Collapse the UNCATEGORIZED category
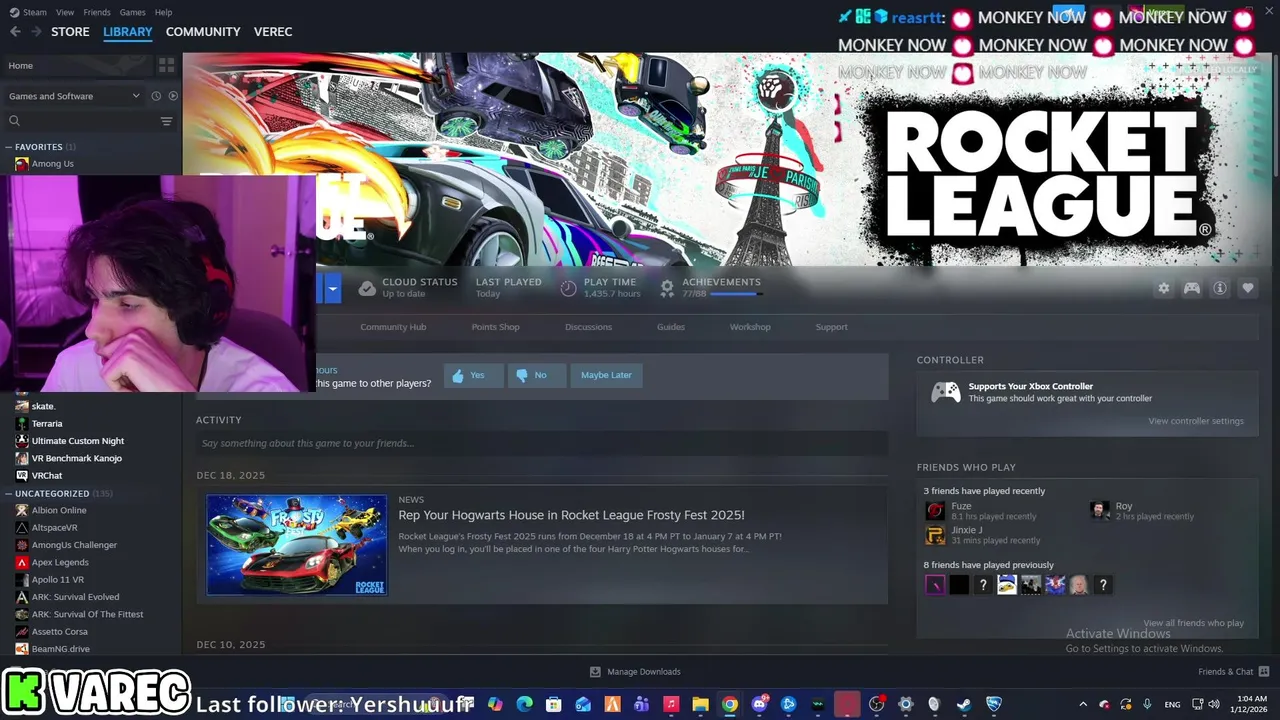 click(8, 494)
